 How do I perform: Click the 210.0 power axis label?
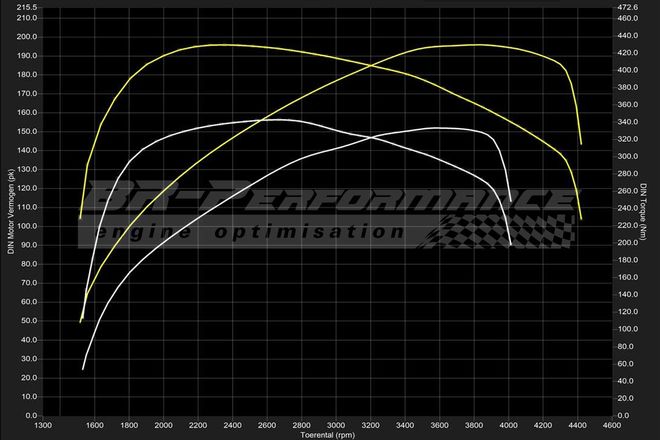pos(27,18)
